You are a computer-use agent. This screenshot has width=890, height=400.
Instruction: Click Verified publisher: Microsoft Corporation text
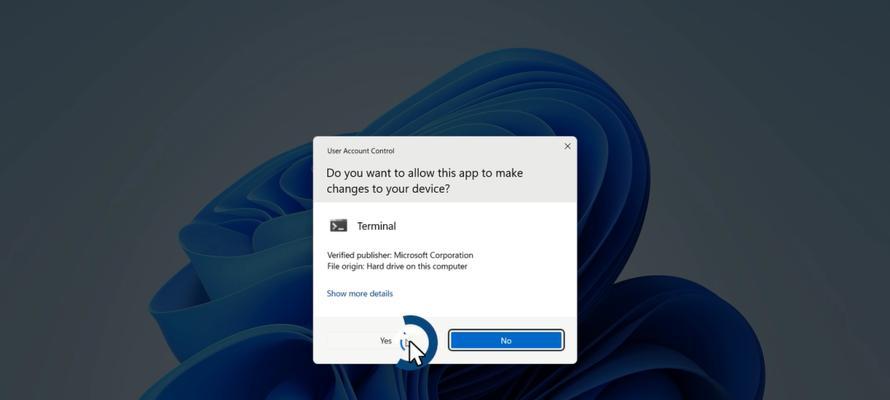400,255
